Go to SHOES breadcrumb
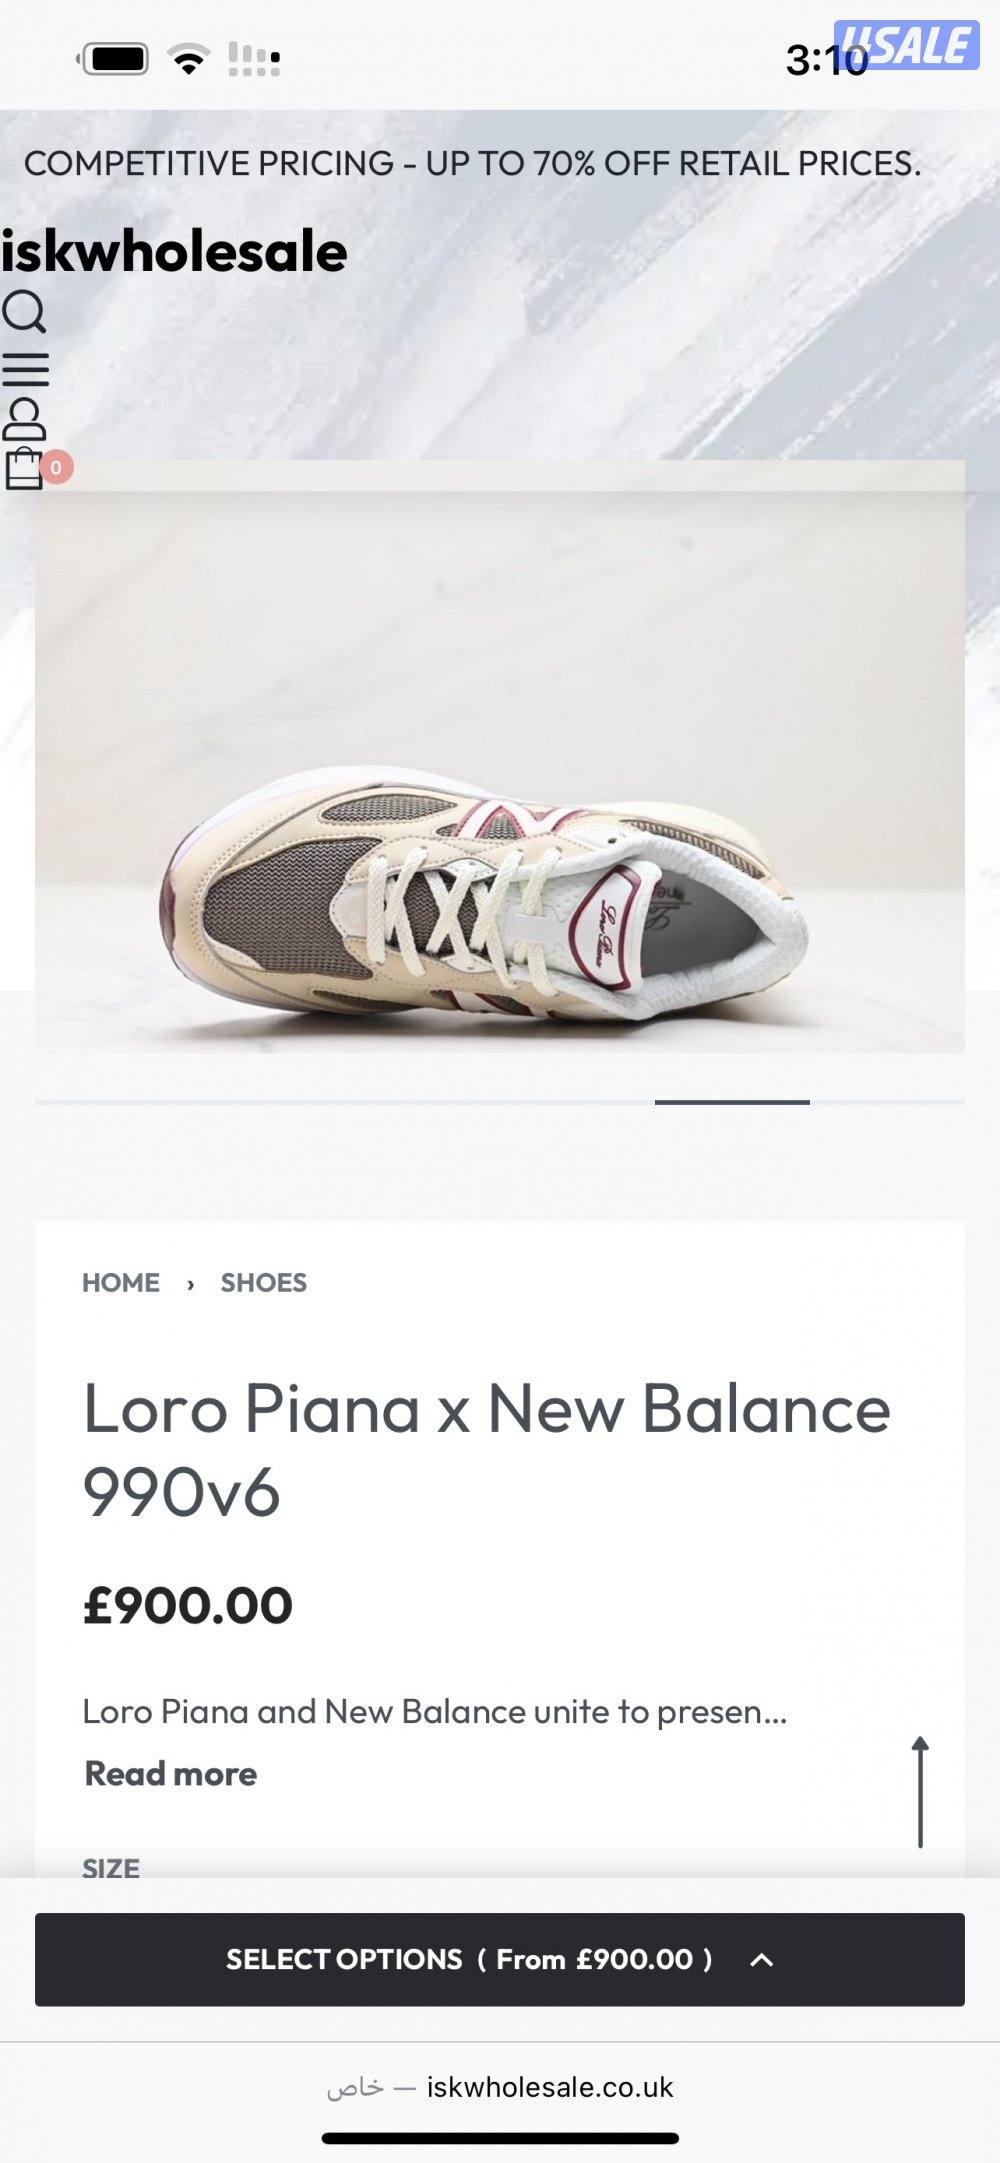1000x2163 pixels. tap(264, 1283)
